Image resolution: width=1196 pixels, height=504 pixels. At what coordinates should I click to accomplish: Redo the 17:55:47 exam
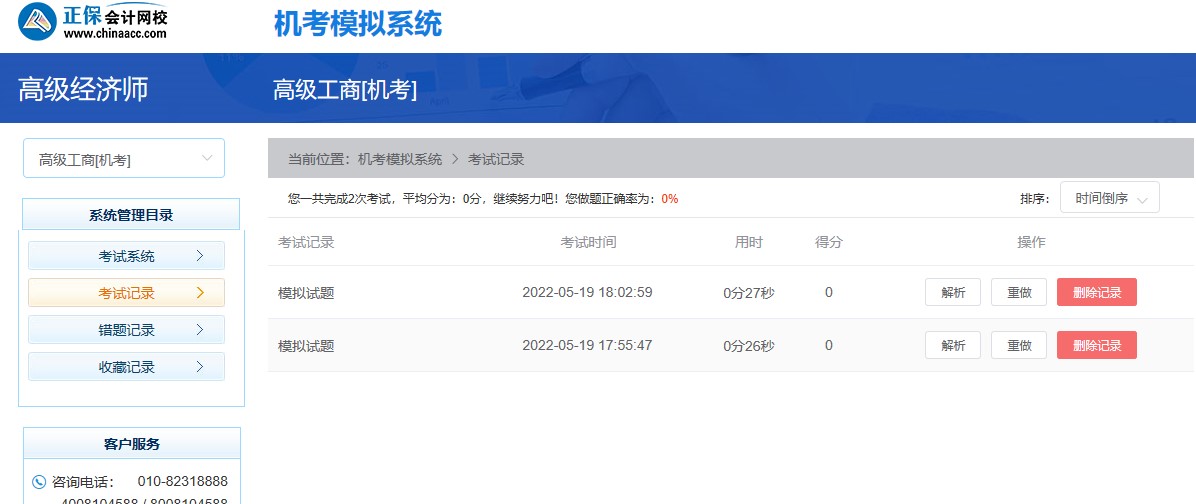click(x=1018, y=345)
